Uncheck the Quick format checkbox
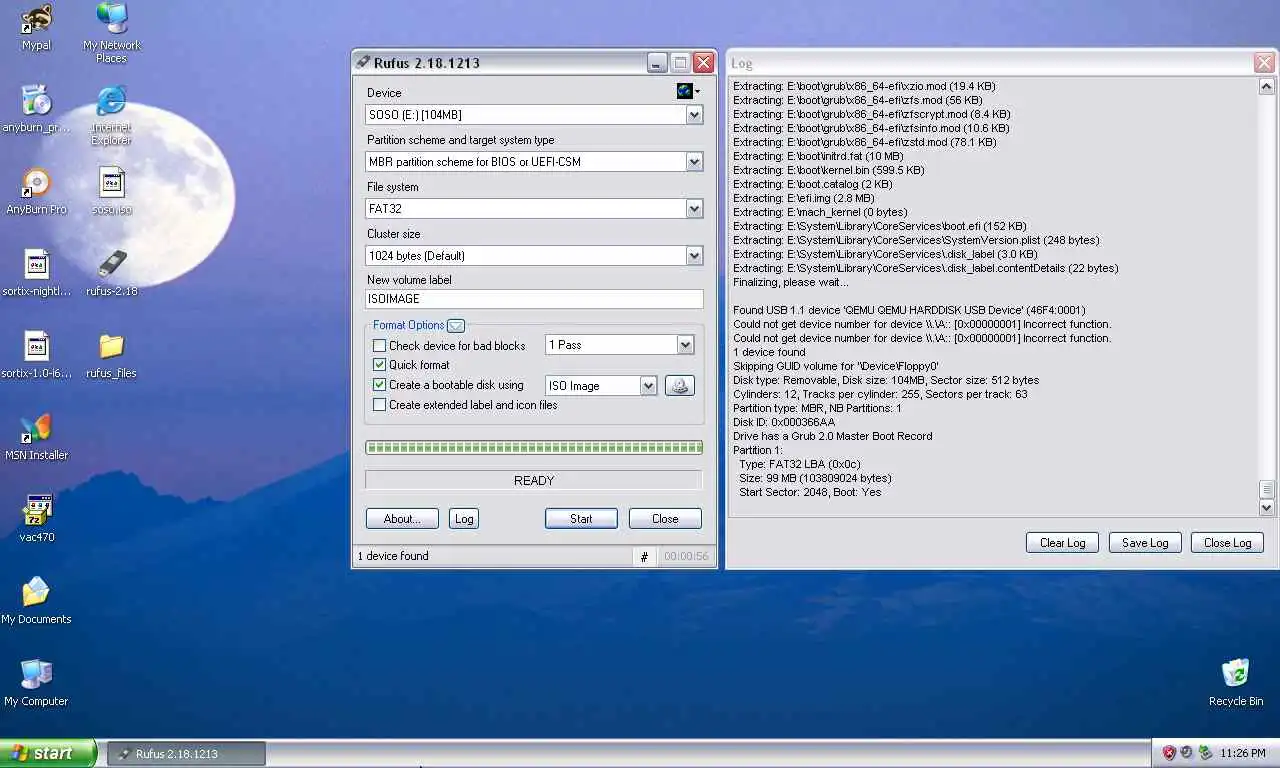This screenshot has height=768, width=1280. pyautogui.click(x=379, y=365)
